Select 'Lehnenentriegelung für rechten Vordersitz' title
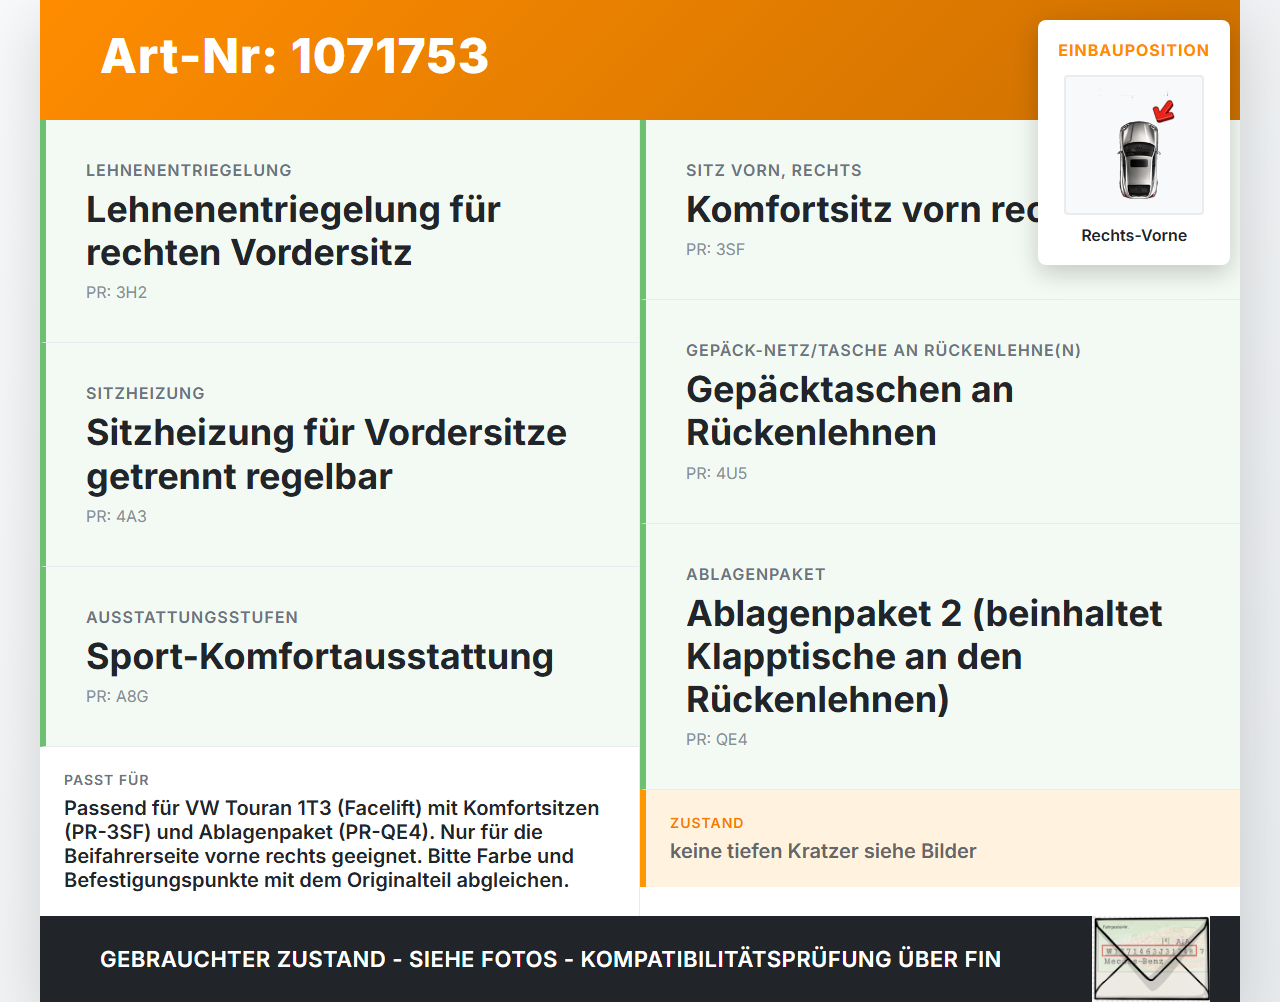The width and height of the screenshot is (1280, 1002). coord(293,231)
